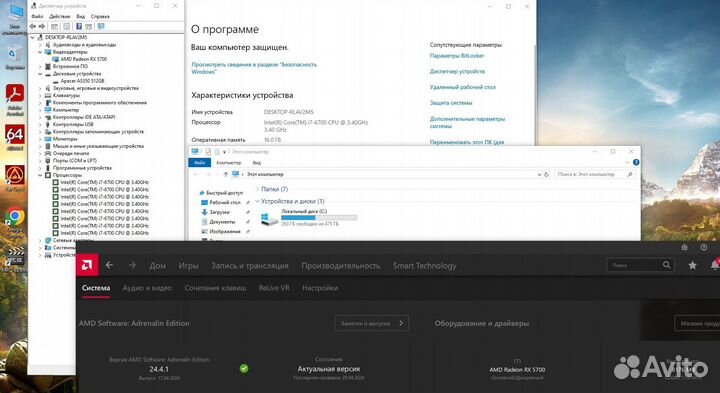Click the AMD bug report icon
Image resolution: width=720 pixels, height=393 pixels.
pos(684,247)
